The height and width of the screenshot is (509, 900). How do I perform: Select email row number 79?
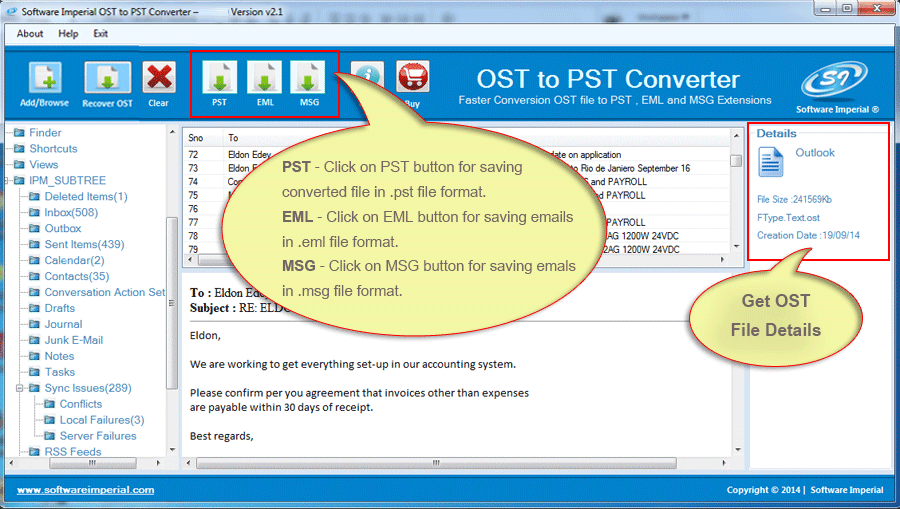(456, 249)
